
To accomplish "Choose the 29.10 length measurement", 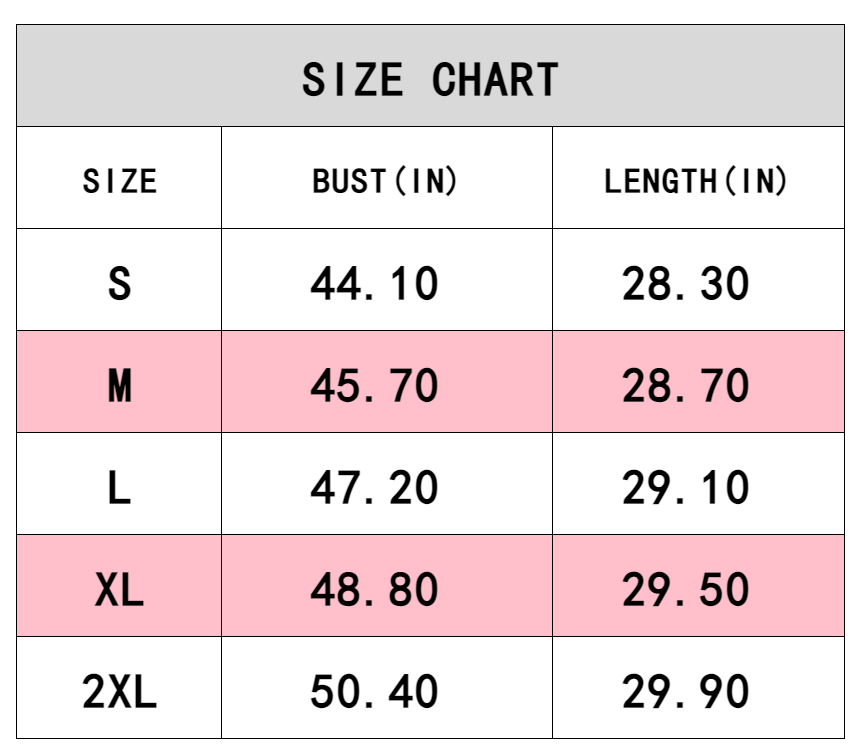I will 686,488.
